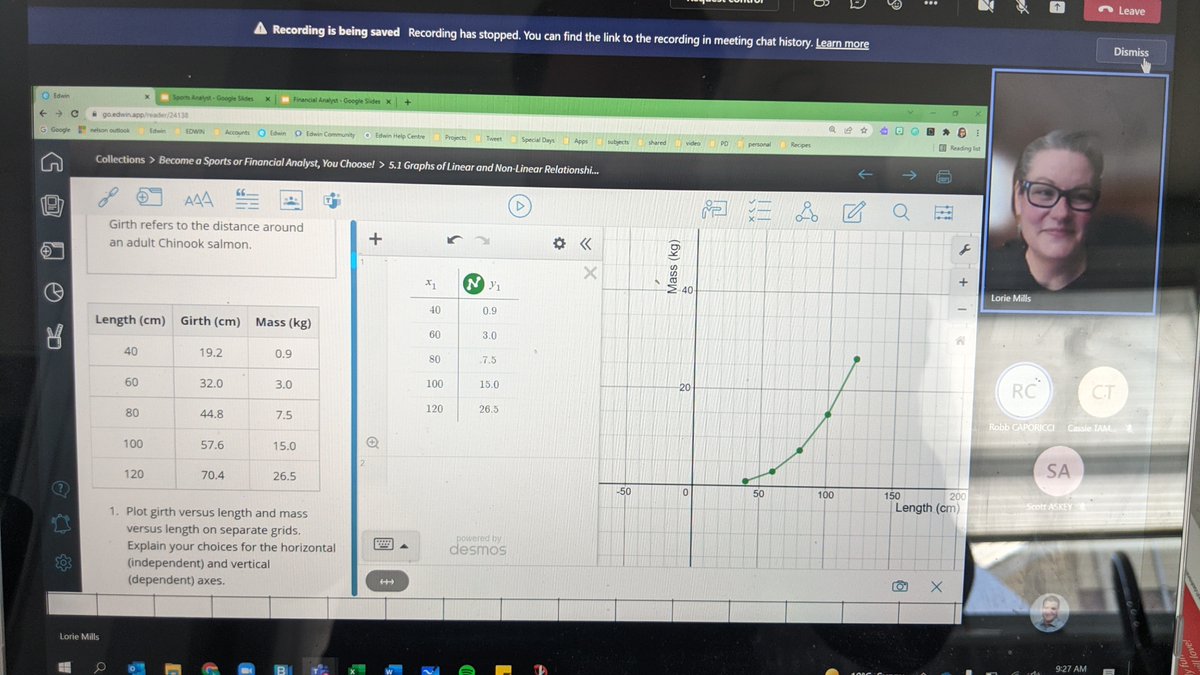Click the Spotify icon in Windows taskbar
The image size is (1200, 675).
pyautogui.click(x=467, y=670)
